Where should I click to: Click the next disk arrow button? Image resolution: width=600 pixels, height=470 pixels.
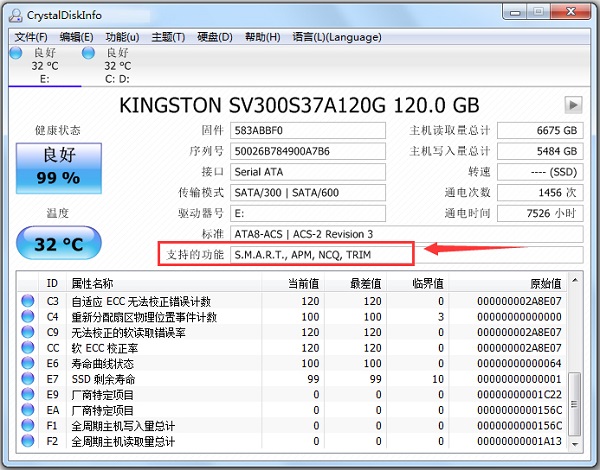pyautogui.click(x=573, y=105)
